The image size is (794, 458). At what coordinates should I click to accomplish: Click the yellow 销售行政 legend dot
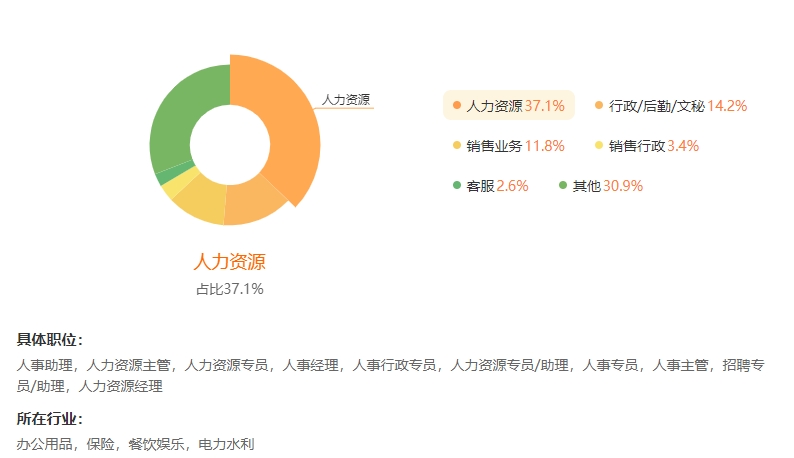pos(599,145)
